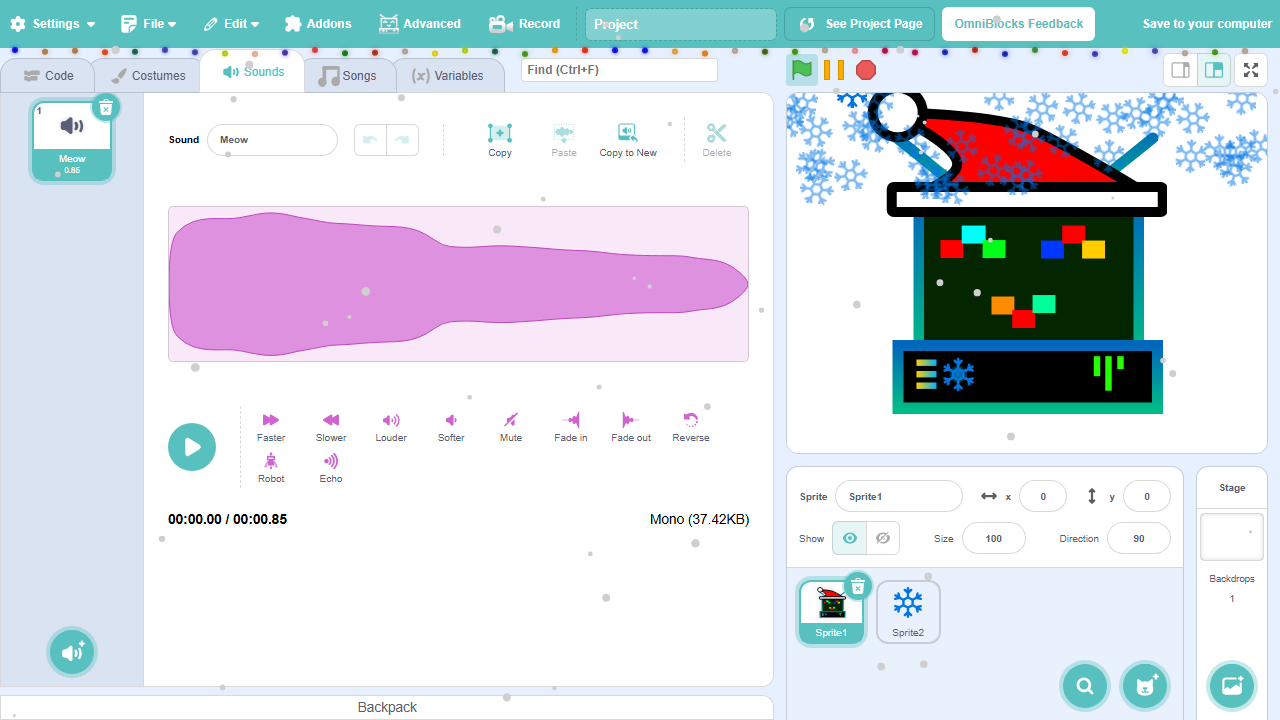Apply the Echo effect
The image size is (1280, 720).
coord(331,467)
